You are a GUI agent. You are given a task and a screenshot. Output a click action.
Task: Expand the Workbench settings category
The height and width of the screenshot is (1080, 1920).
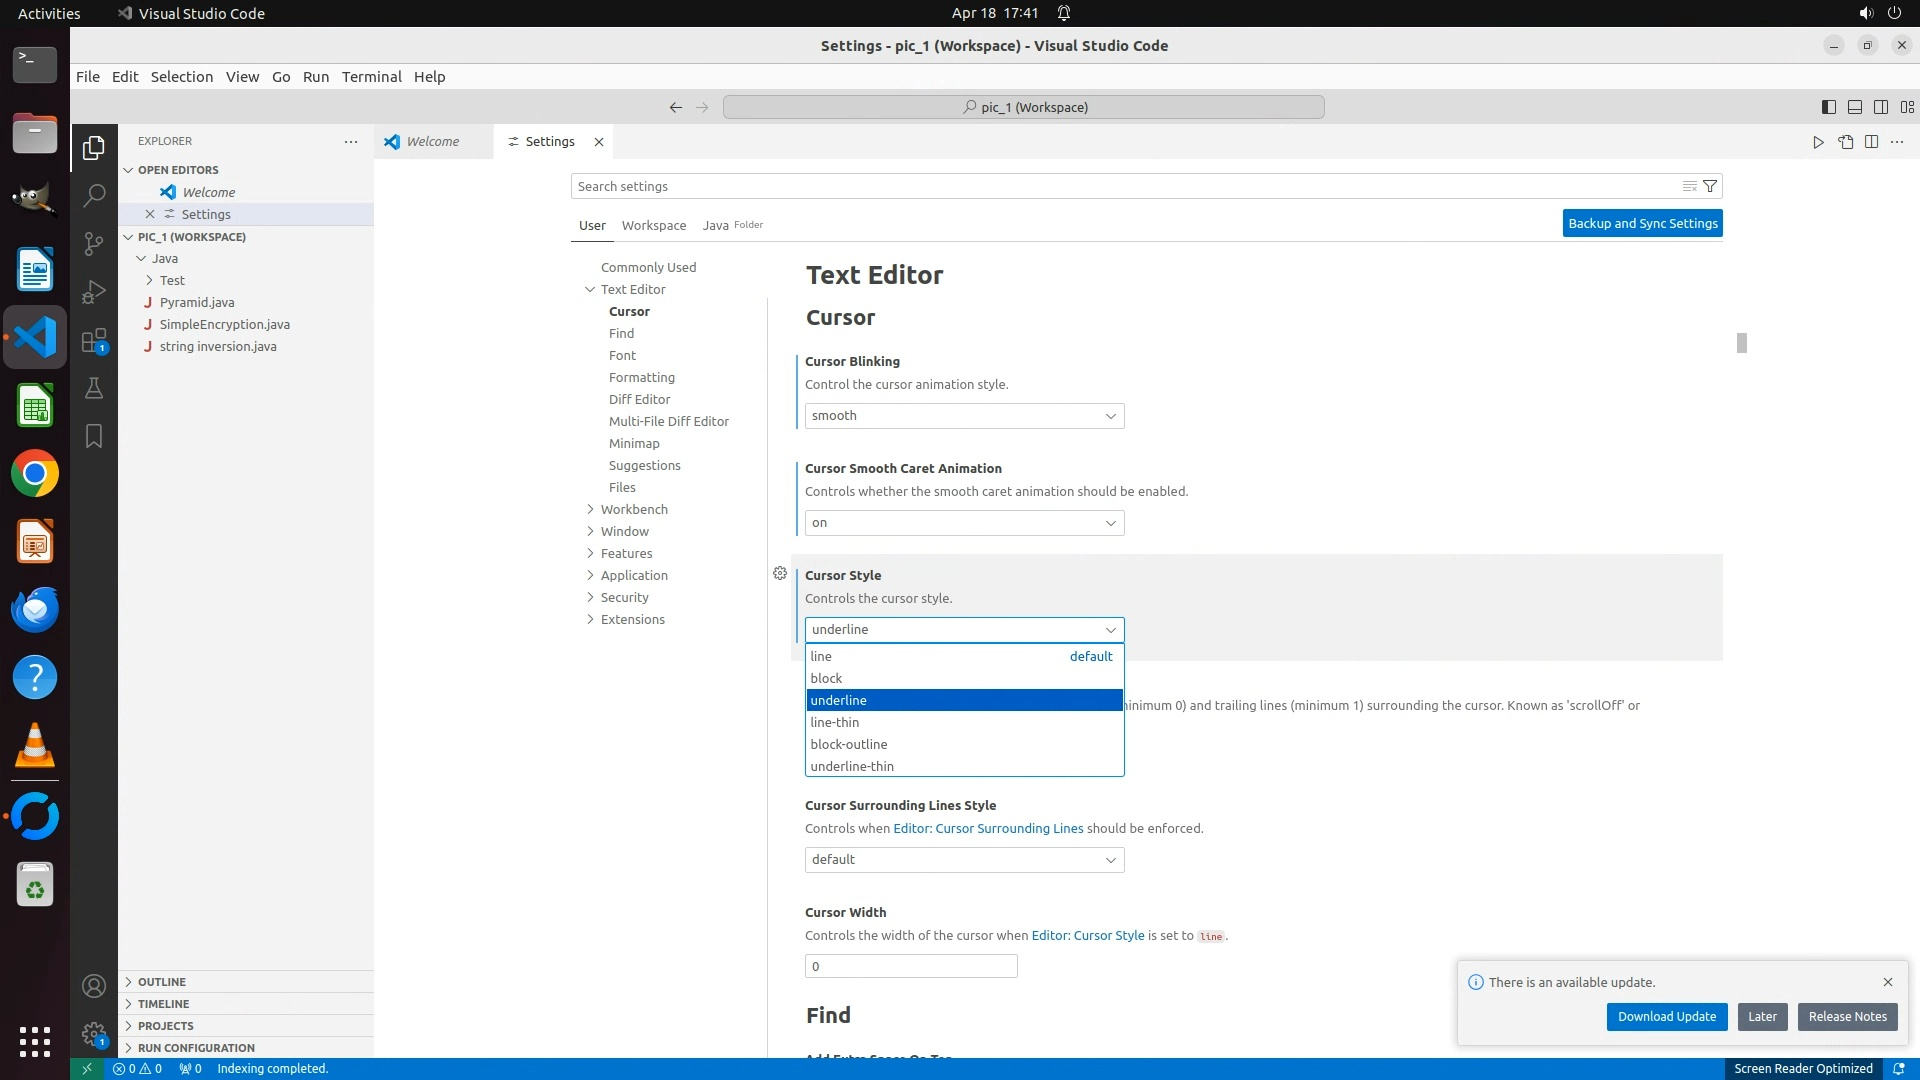pyautogui.click(x=634, y=509)
